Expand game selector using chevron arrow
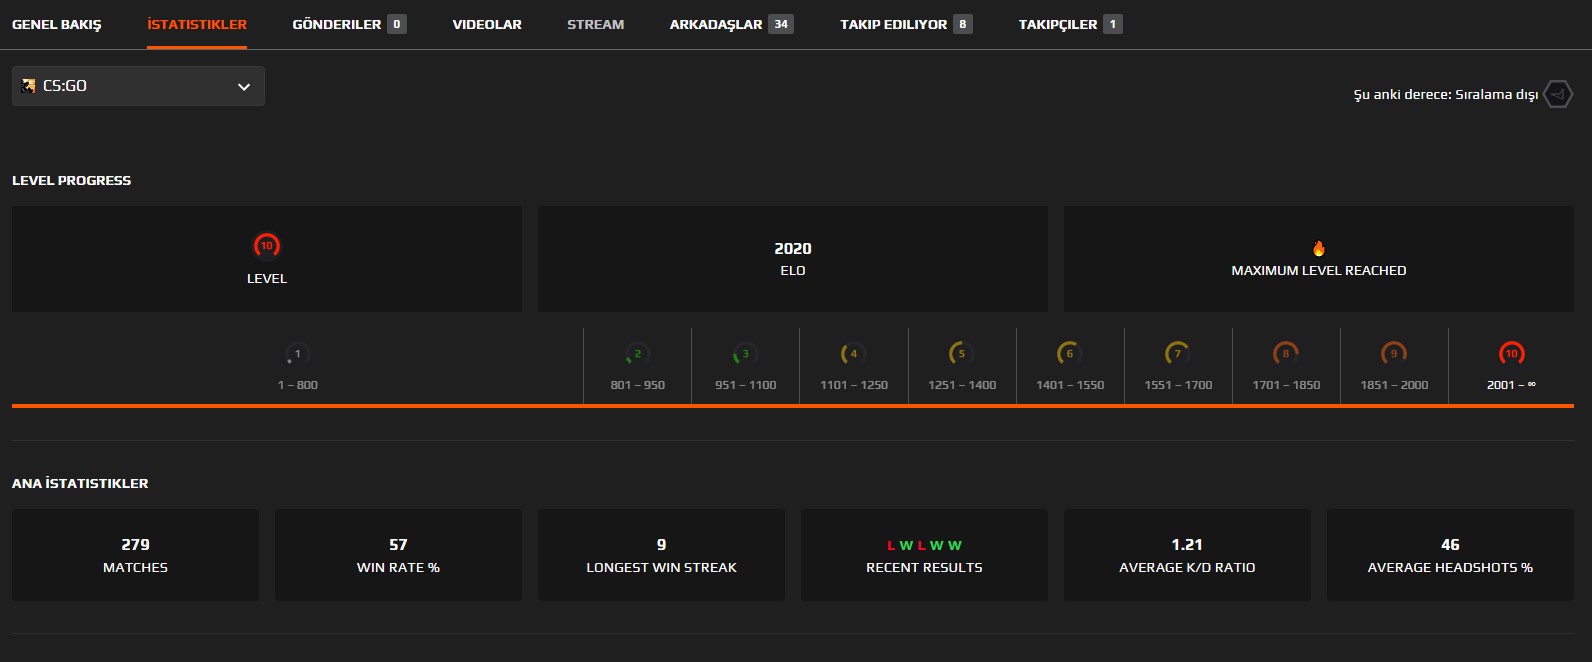 244,87
